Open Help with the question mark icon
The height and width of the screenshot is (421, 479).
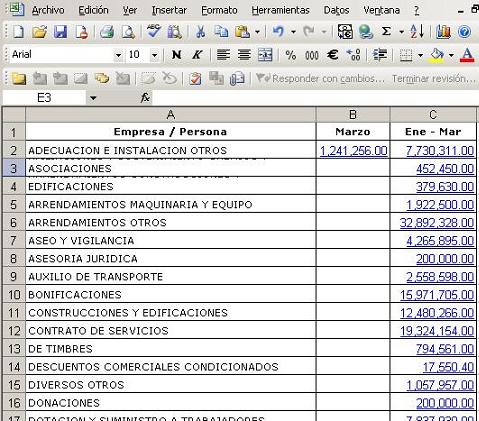pos(464,32)
